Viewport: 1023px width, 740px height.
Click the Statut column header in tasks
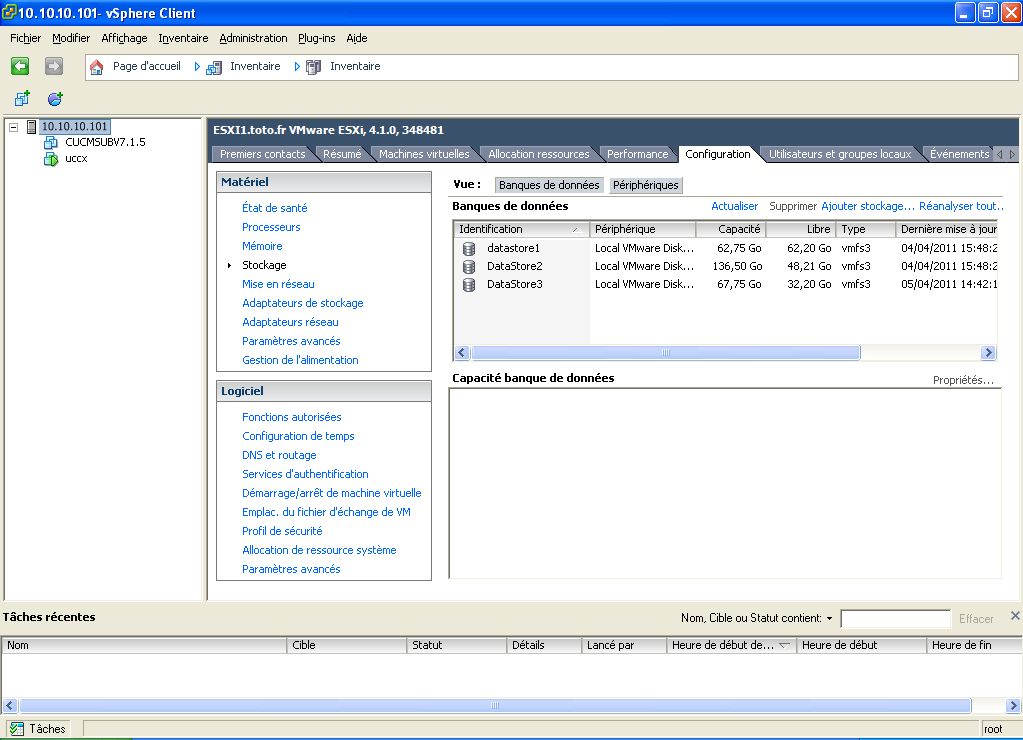coord(456,645)
